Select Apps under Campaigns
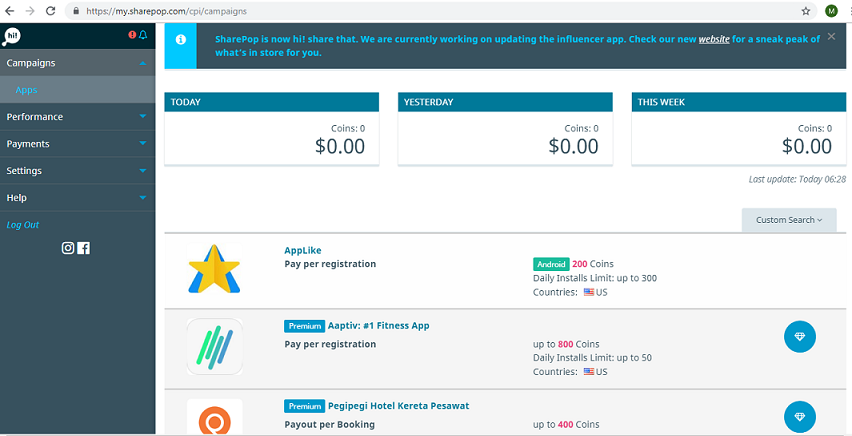This screenshot has width=852, height=436. coord(78,90)
